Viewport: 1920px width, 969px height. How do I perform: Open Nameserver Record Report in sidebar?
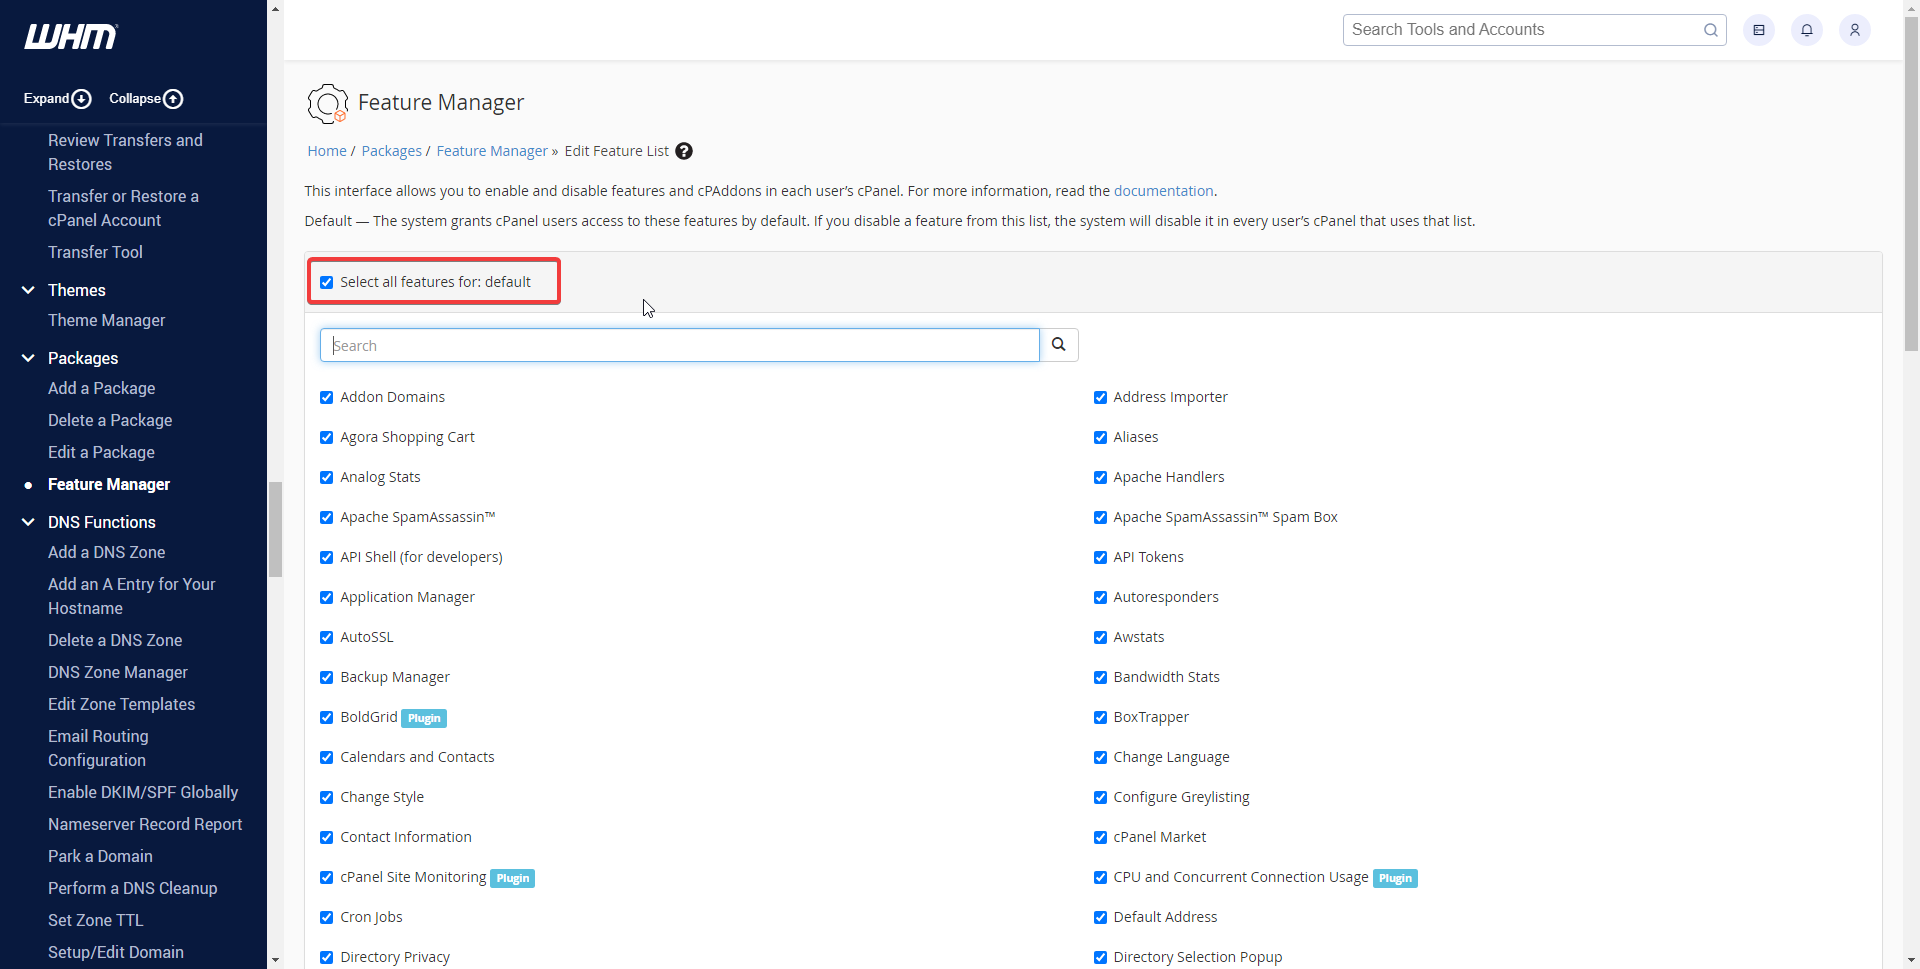click(145, 824)
